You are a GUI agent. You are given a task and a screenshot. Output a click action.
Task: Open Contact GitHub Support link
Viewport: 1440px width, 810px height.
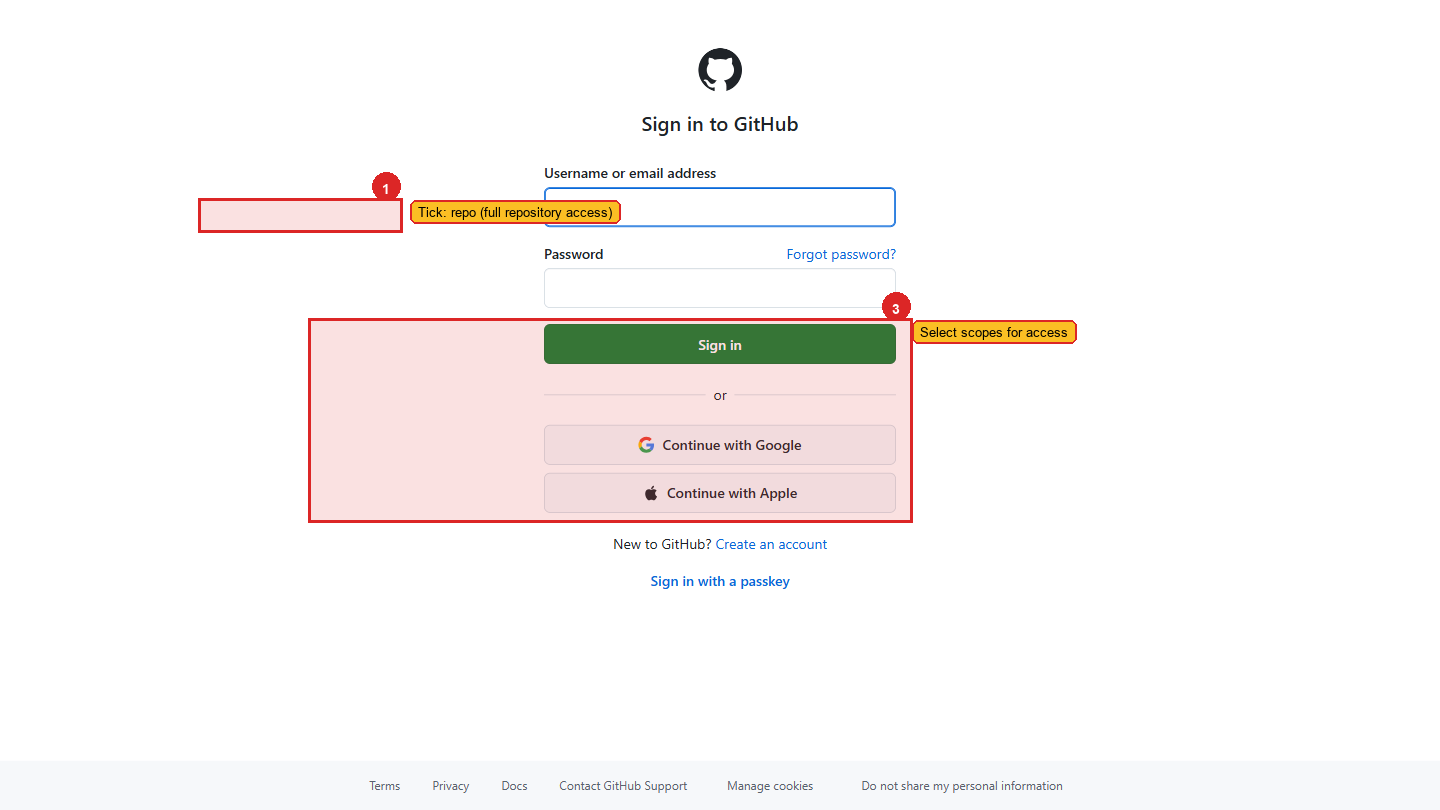pos(623,786)
